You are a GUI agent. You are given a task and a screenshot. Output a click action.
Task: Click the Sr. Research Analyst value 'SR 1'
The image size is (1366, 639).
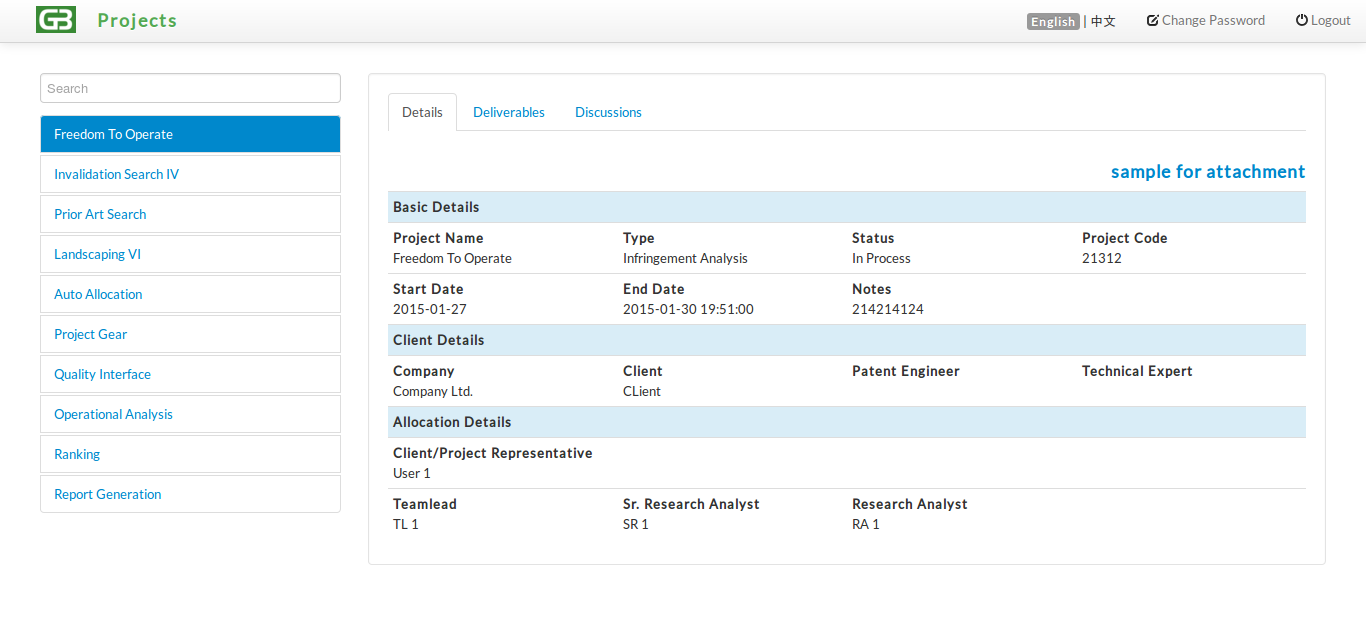click(636, 524)
